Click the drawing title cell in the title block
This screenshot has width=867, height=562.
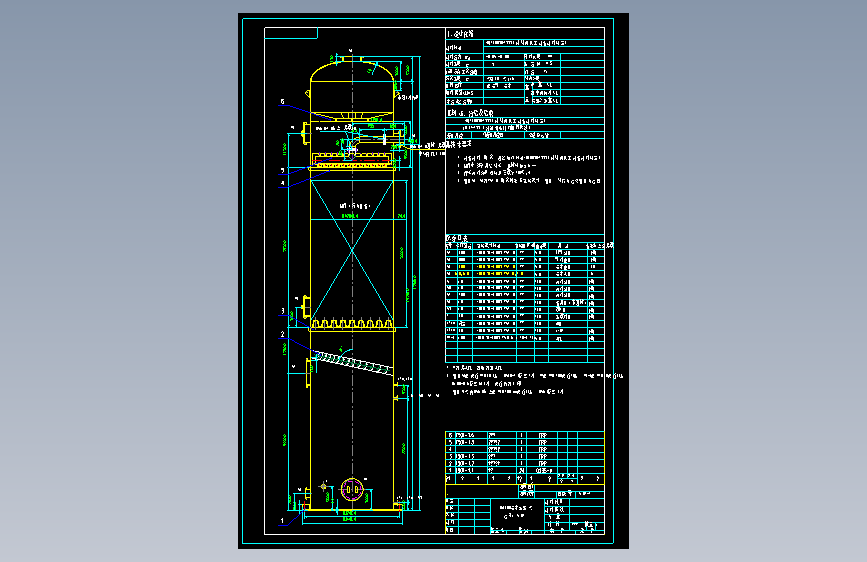[x=516, y=512]
